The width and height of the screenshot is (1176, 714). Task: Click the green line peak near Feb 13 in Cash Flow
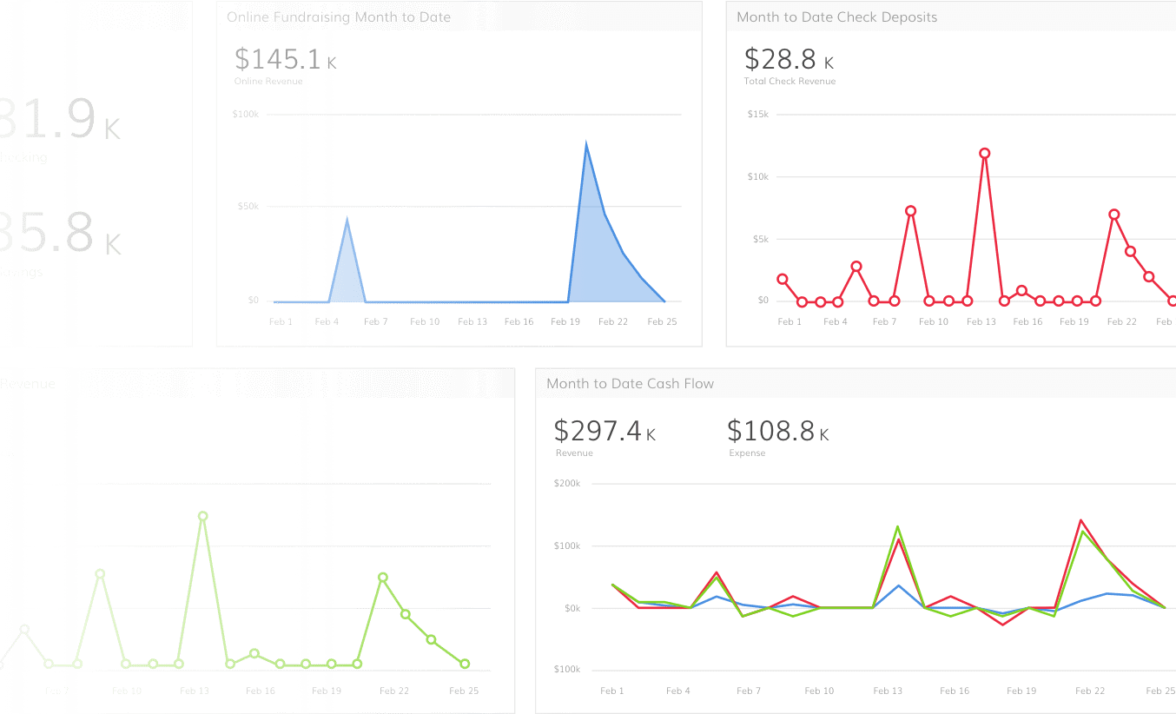tap(898, 526)
